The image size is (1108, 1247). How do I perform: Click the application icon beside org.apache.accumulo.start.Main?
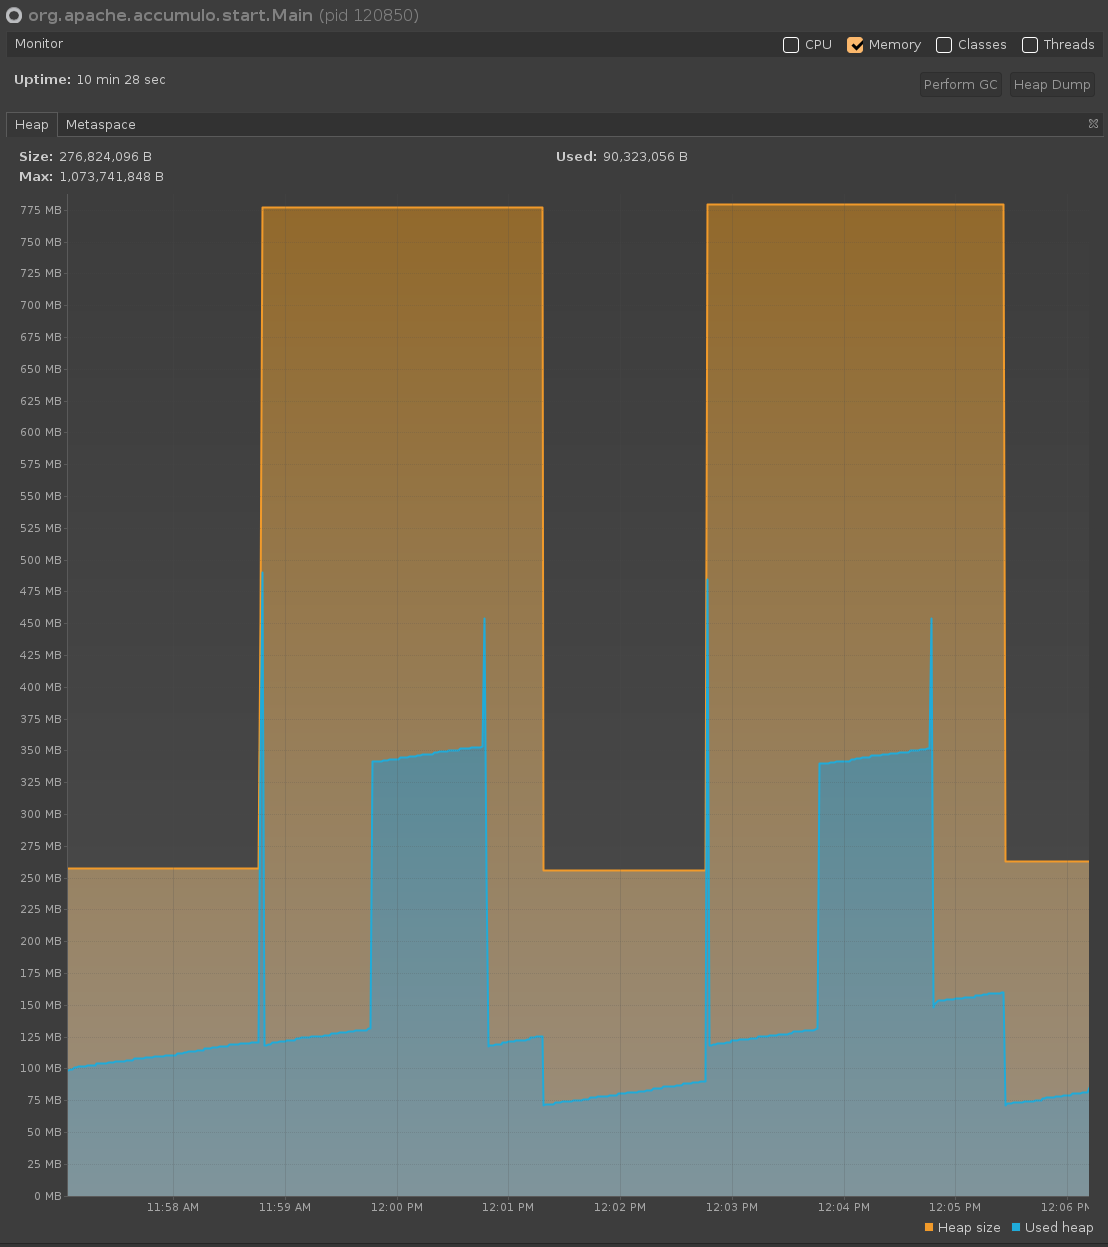pos(14,15)
